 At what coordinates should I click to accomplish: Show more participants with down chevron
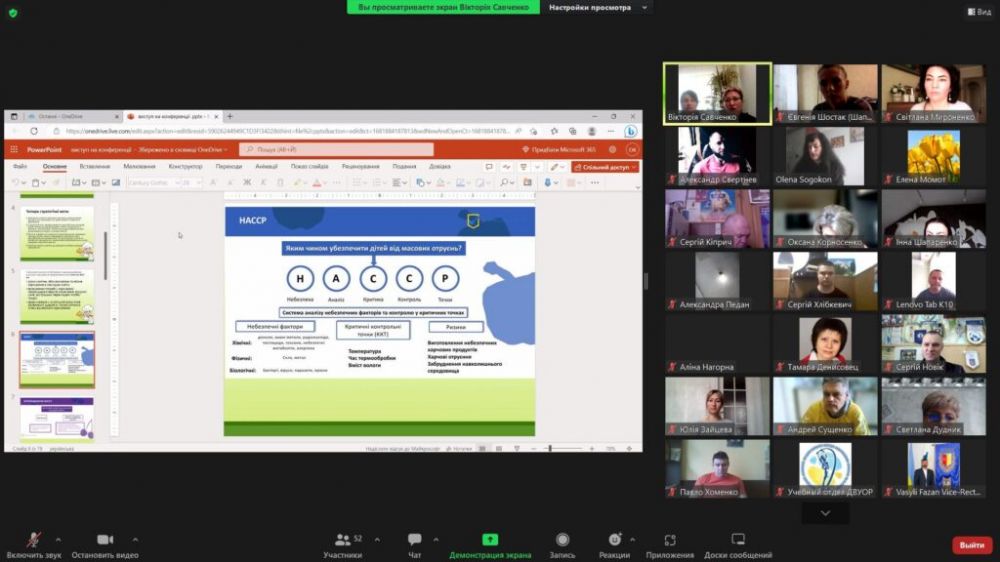(x=825, y=513)
